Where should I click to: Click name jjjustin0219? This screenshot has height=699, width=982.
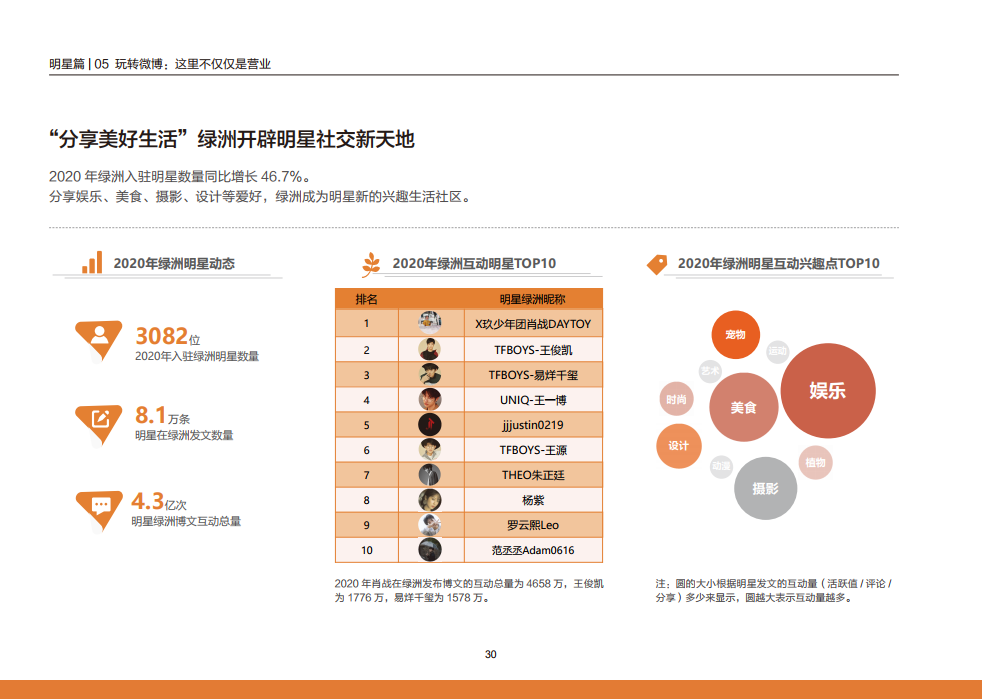click(533, 425)
